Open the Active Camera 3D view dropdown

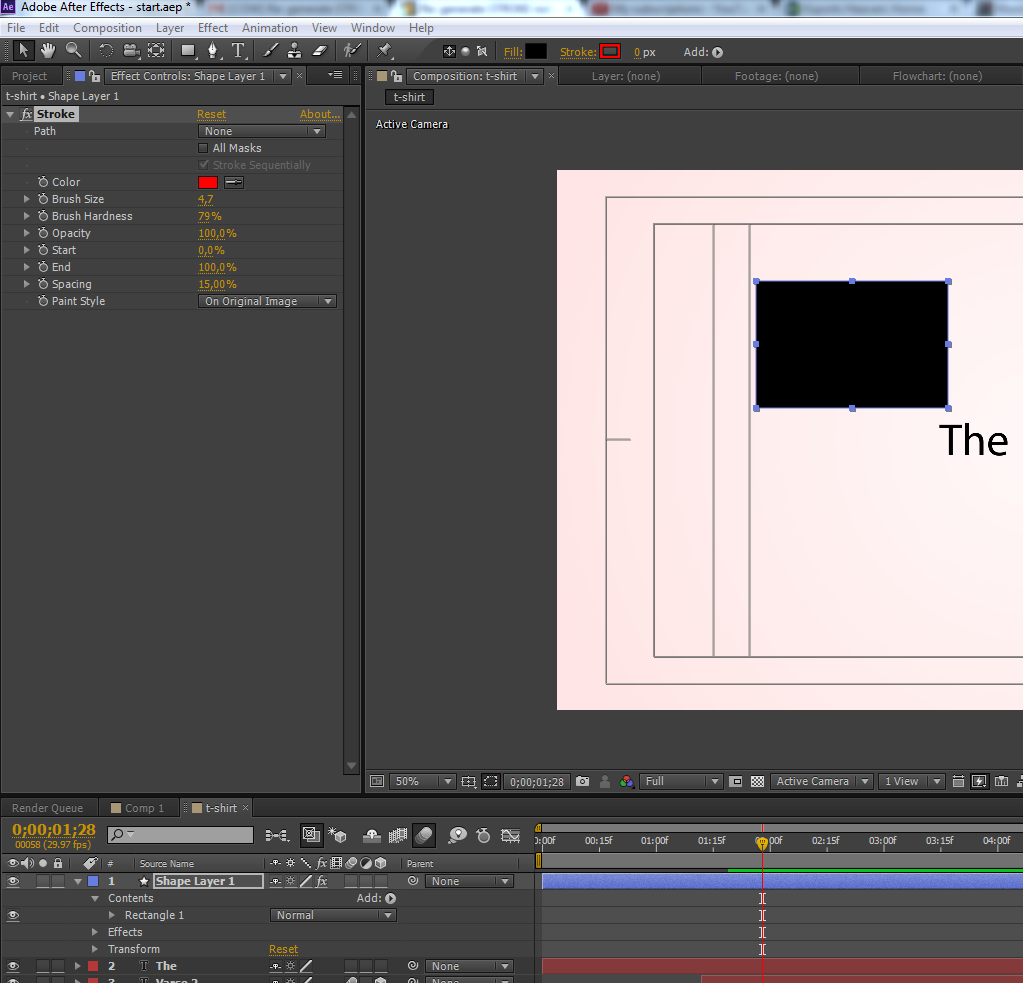tap(822, 781)
